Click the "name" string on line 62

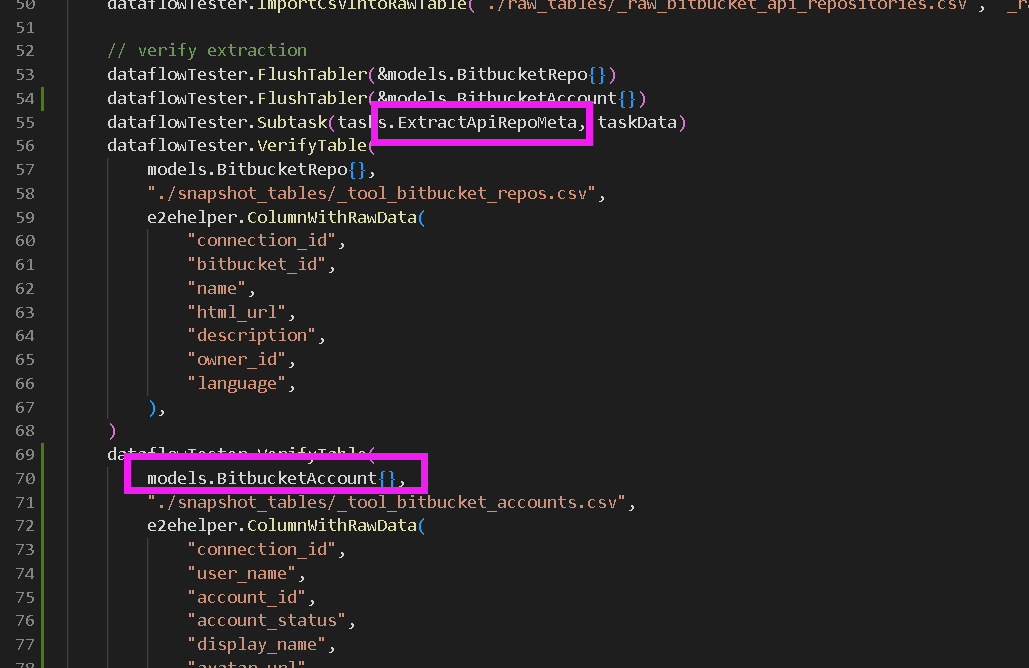click(x=217, y=289)
